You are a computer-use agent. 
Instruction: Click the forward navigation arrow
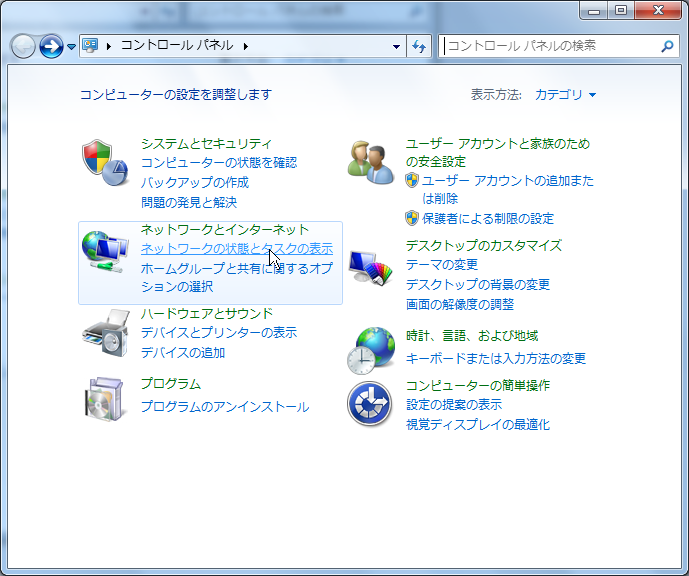tap(51, 46)
